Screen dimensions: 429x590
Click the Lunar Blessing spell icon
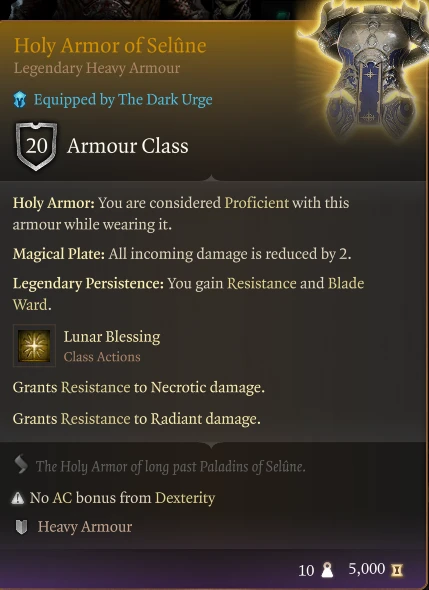tap(34, 345)
